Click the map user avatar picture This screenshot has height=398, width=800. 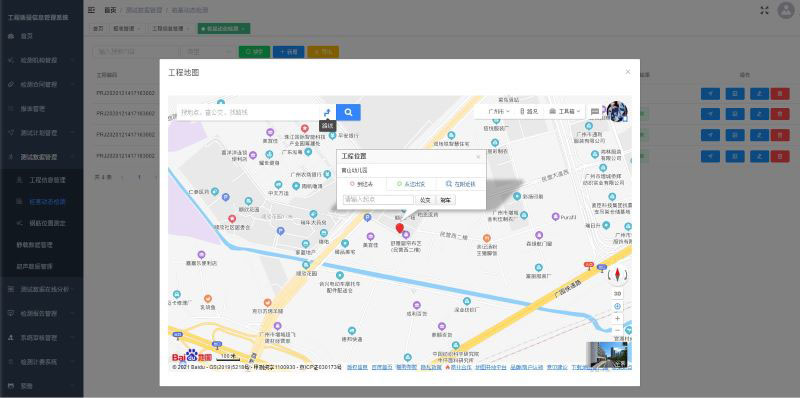click(617, 111)
